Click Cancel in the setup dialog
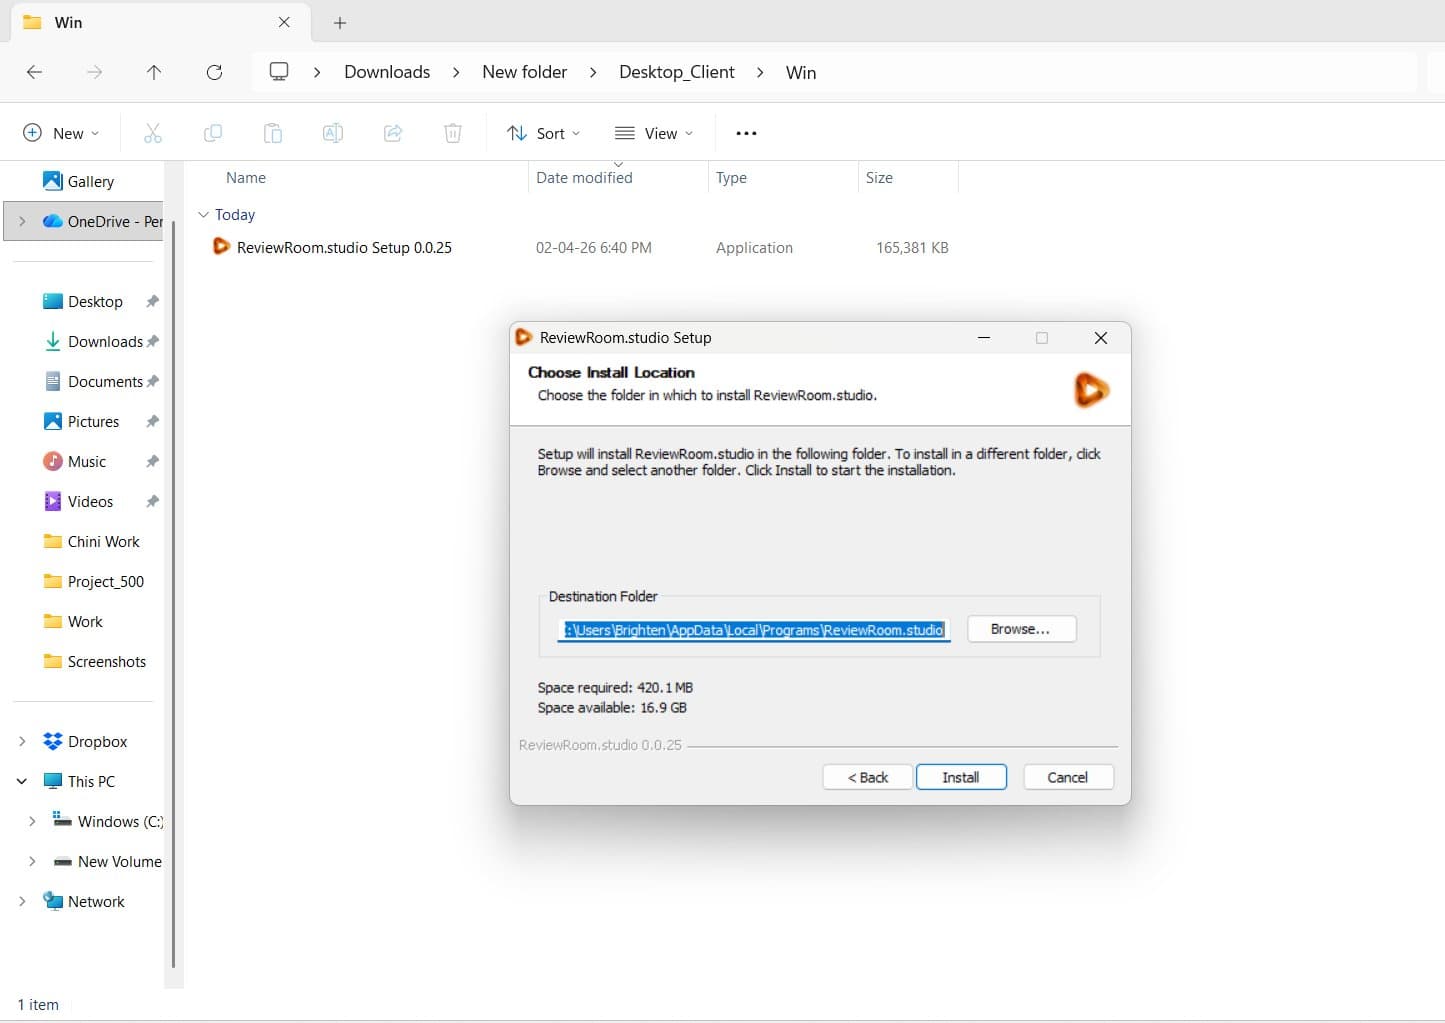This screenshot has height=1023, width=1445. [1068, 777]
